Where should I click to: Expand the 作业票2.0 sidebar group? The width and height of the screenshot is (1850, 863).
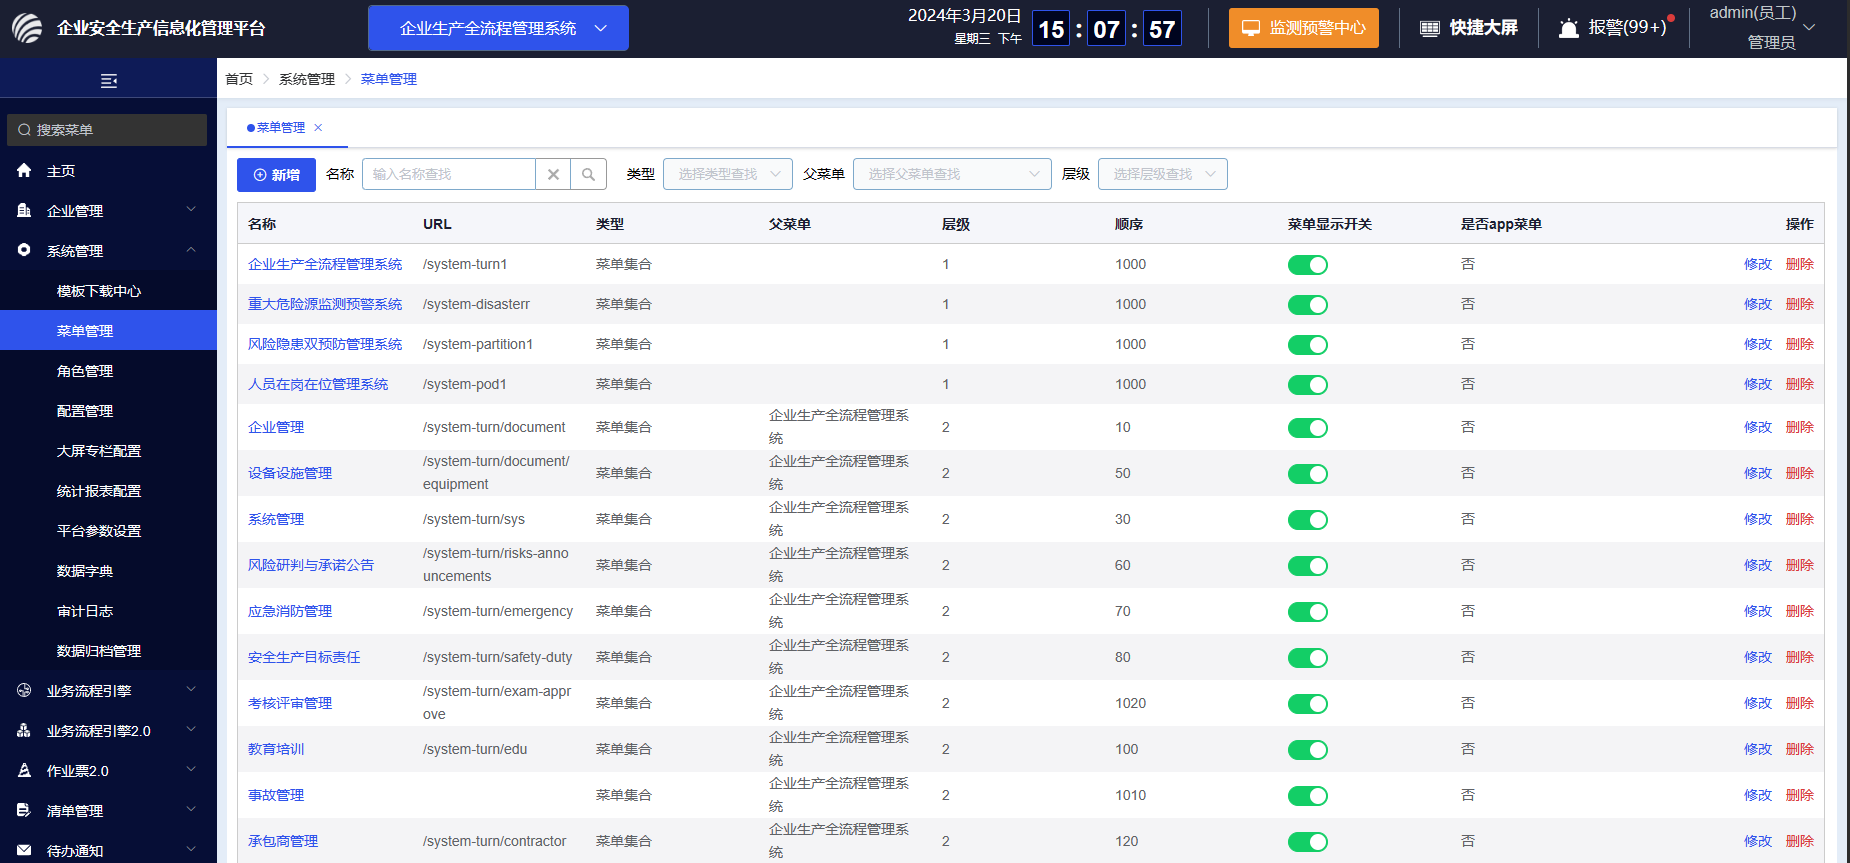coord(108,771)
